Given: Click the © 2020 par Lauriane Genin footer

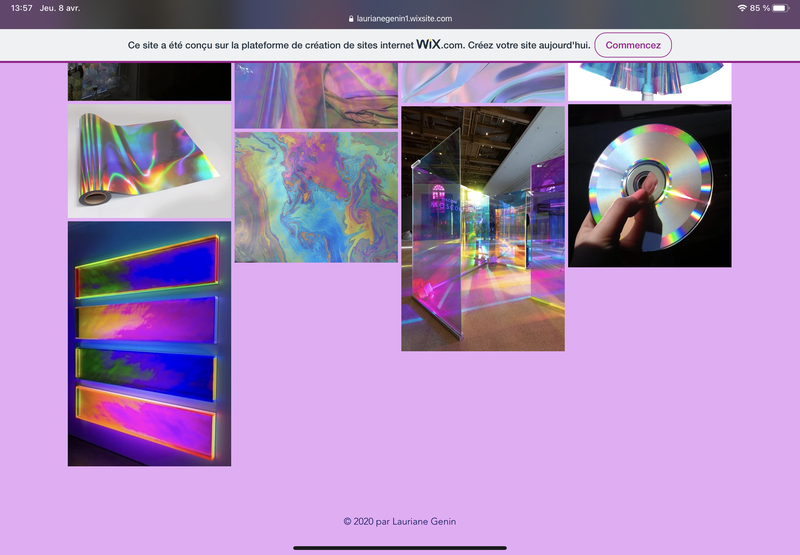Looking at the screenshot, I should point(400,521).
